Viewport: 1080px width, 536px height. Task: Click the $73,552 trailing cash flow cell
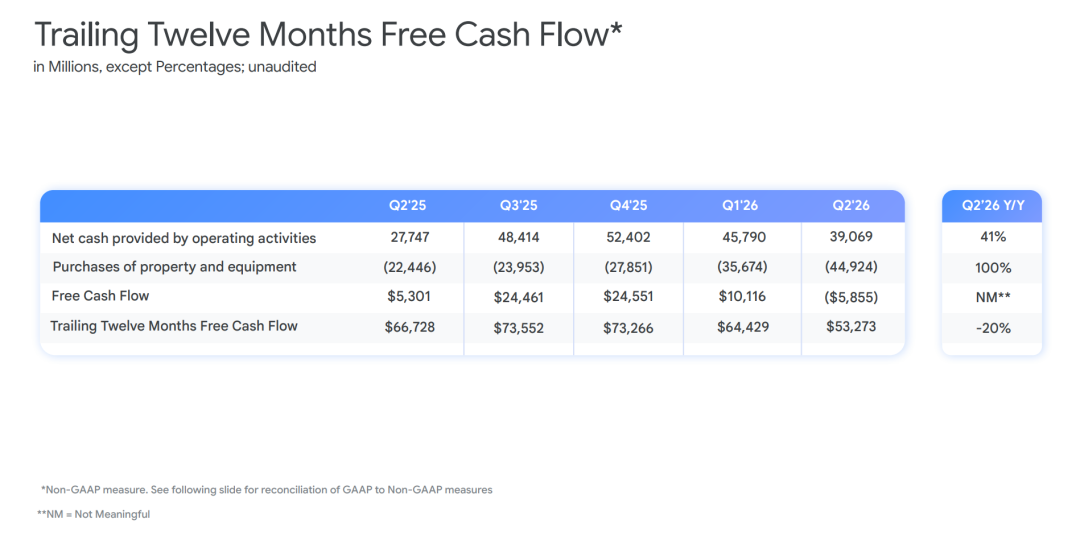click(x=519, y=328)
